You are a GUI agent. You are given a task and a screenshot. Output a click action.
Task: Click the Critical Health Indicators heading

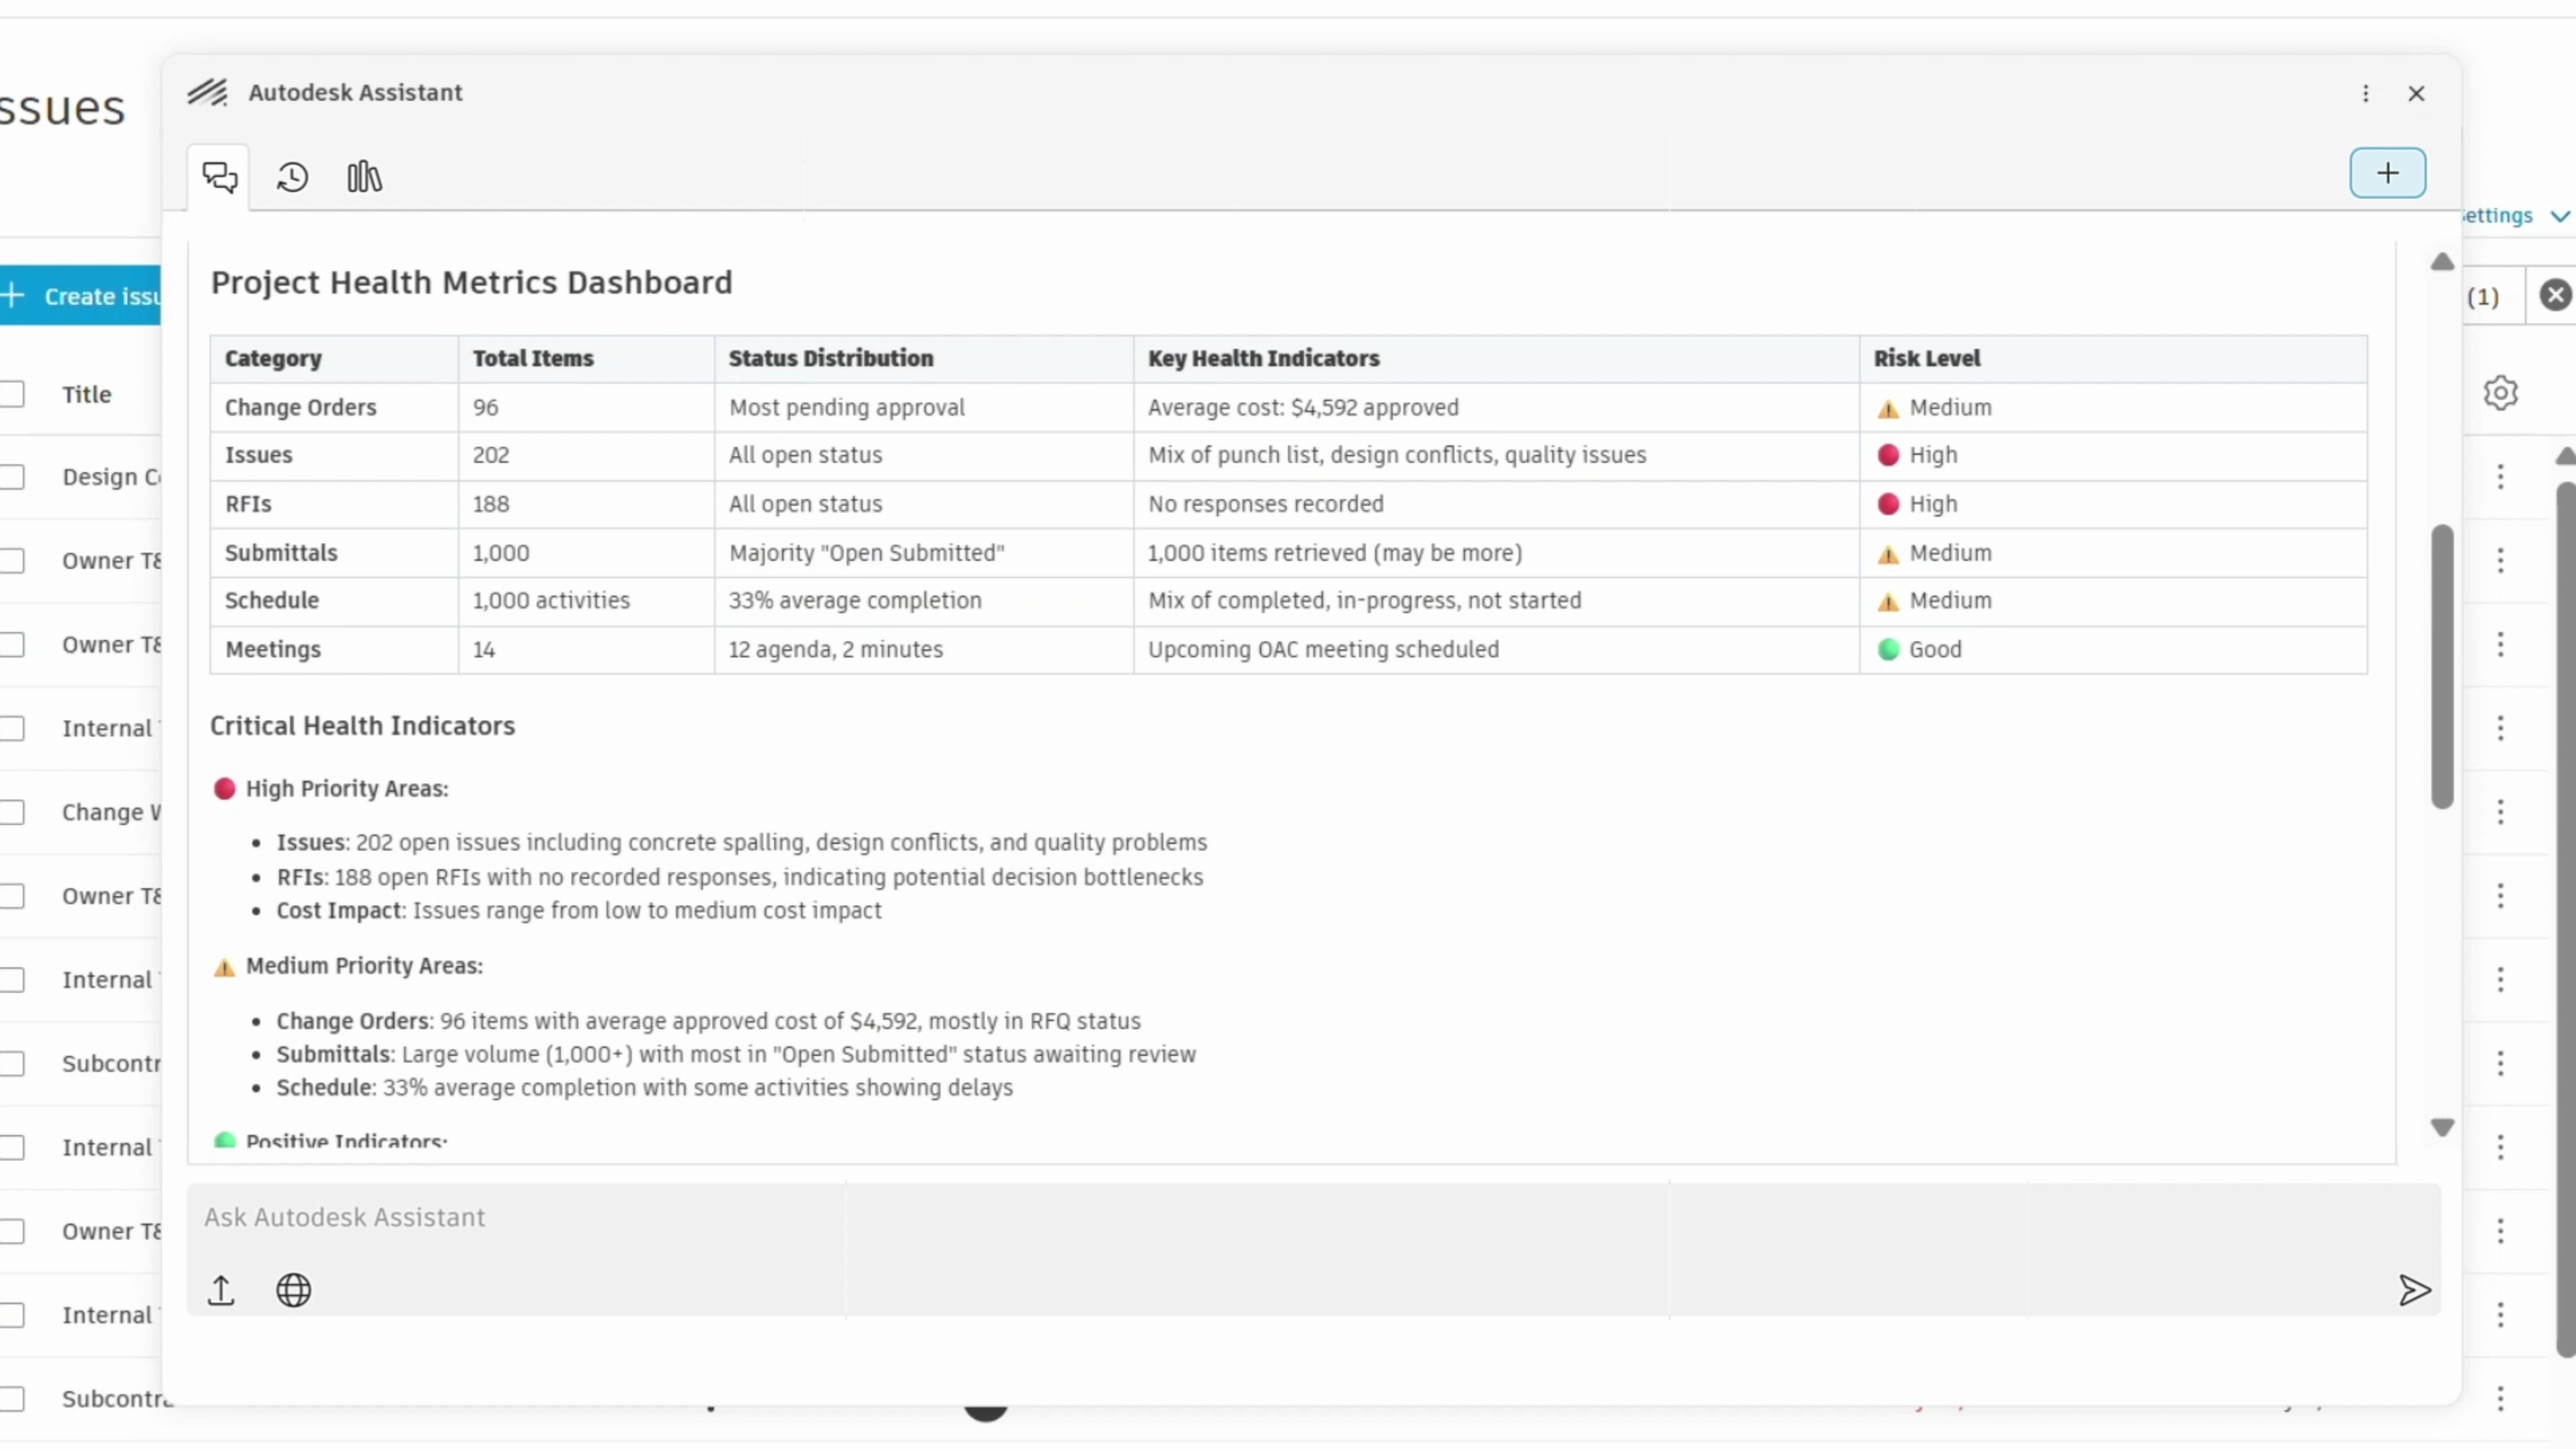coord(362,726)
